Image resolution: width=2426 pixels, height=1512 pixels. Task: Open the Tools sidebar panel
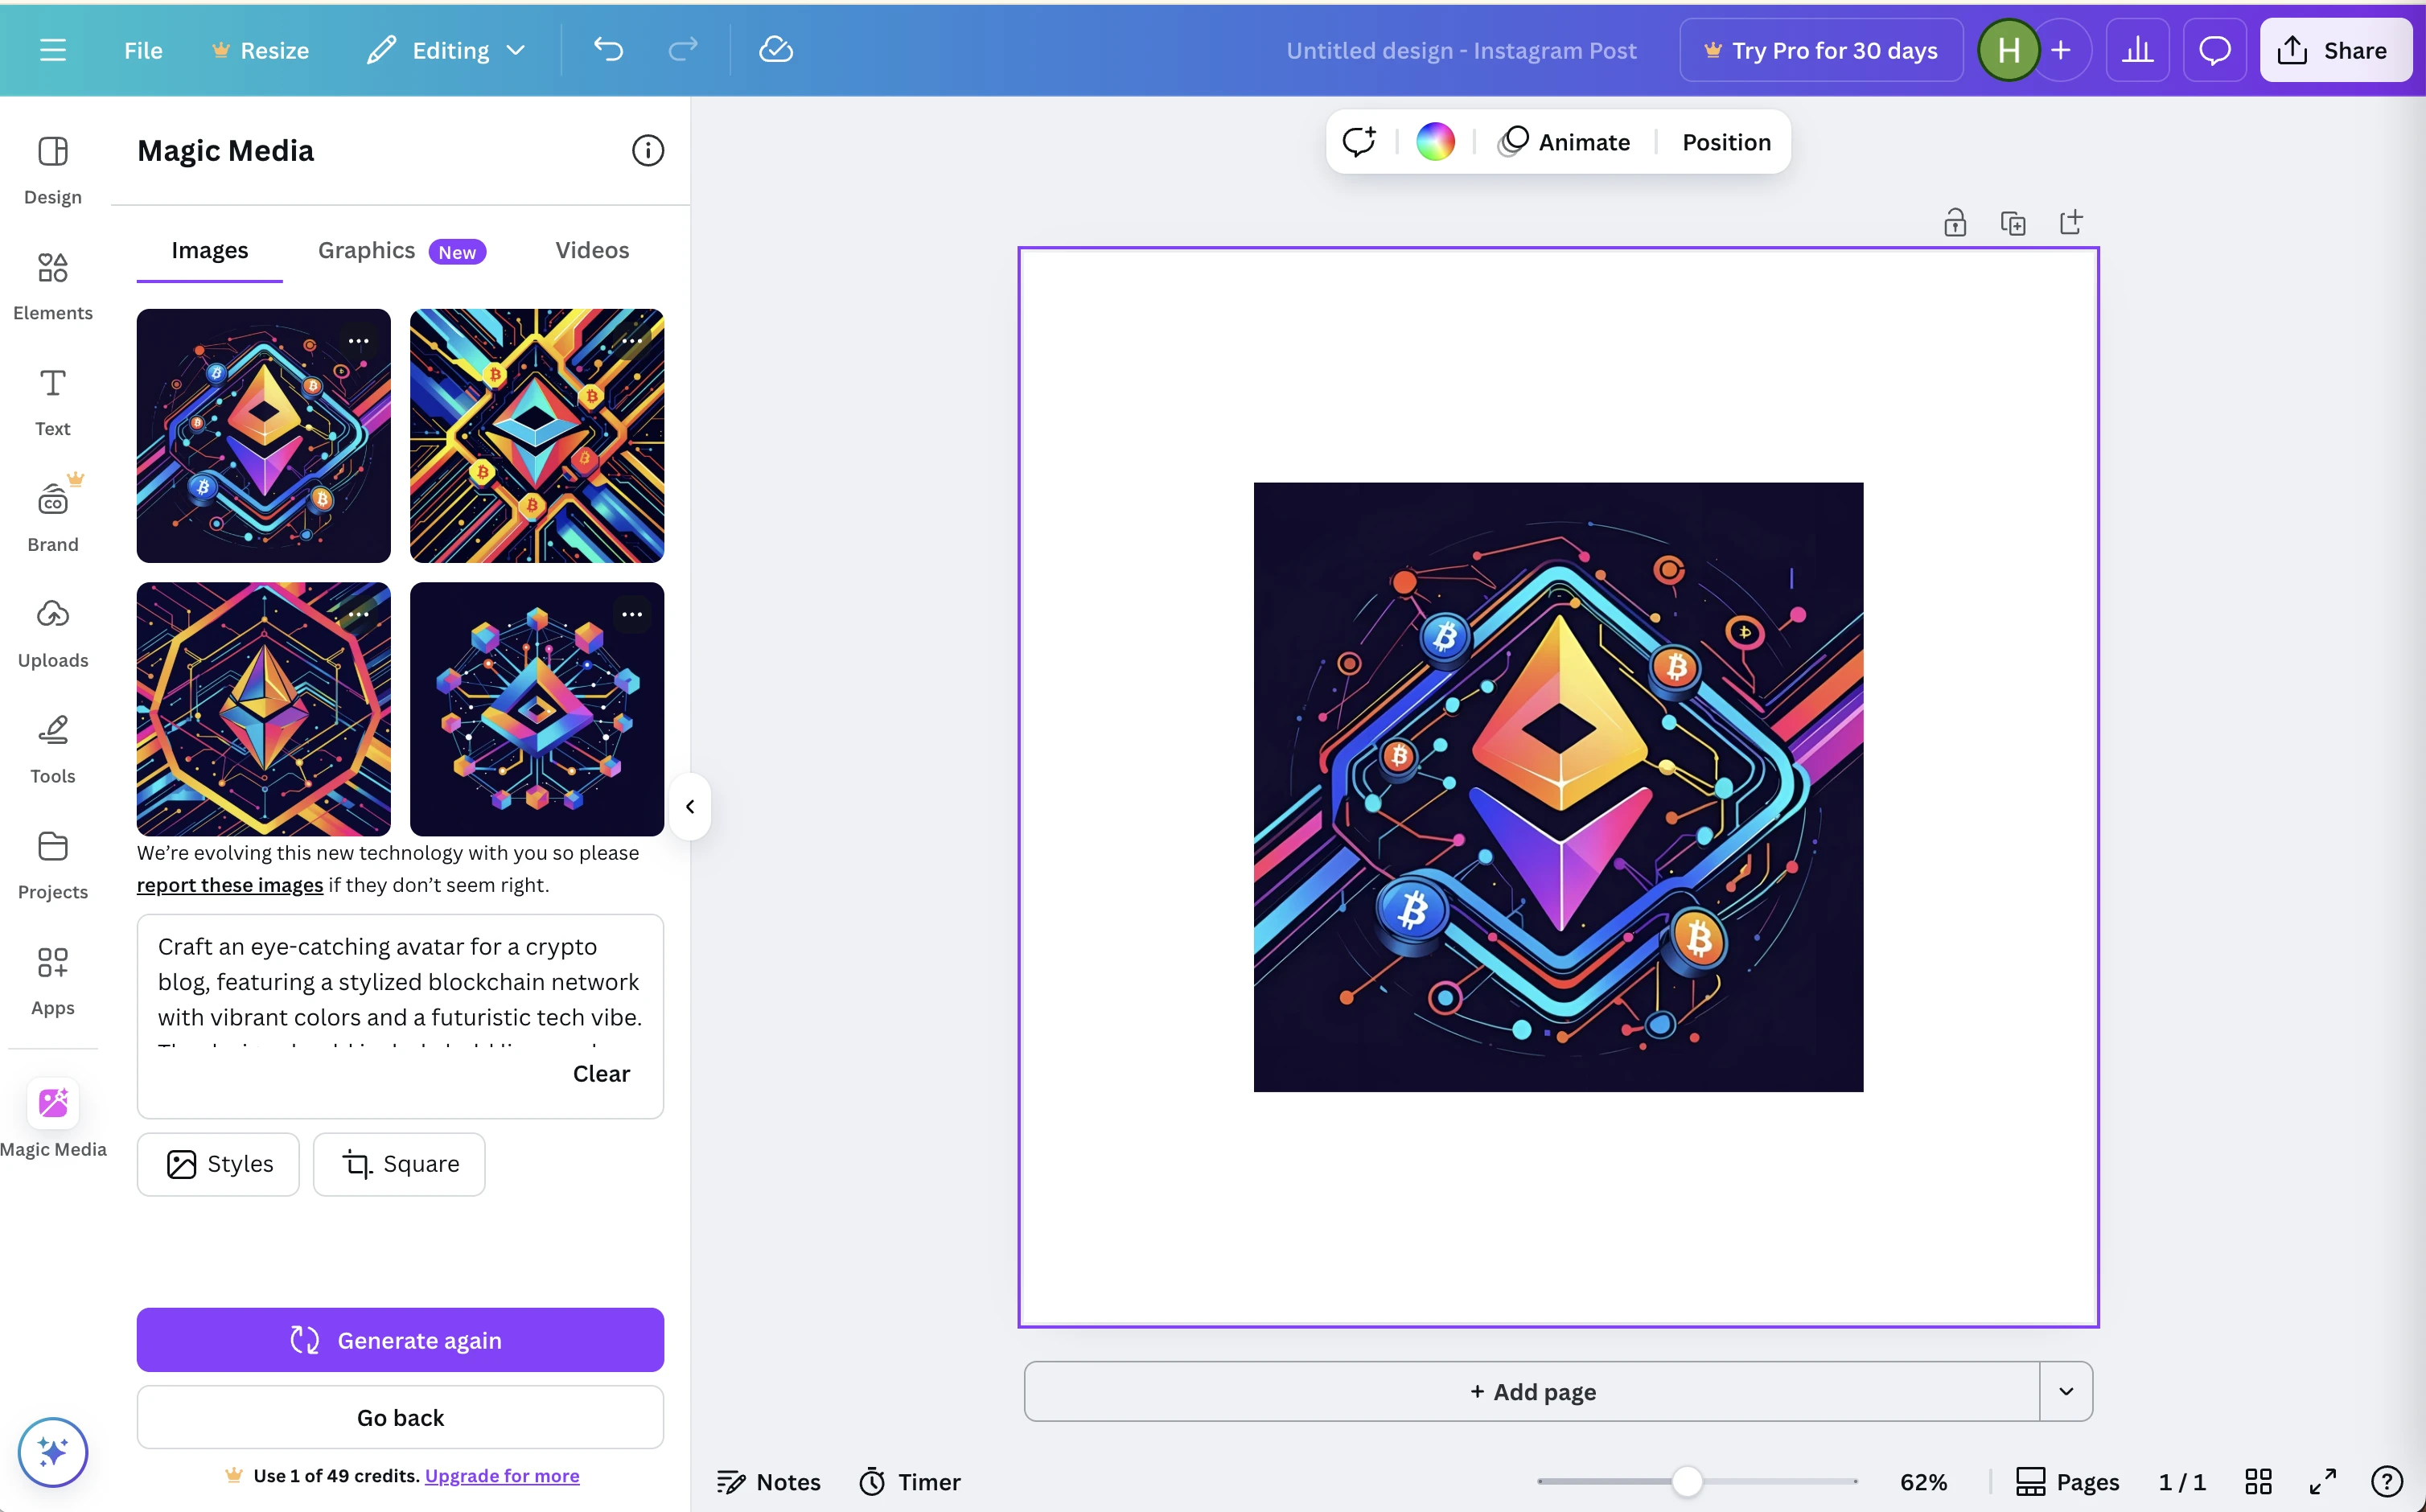tap(53, 749)
